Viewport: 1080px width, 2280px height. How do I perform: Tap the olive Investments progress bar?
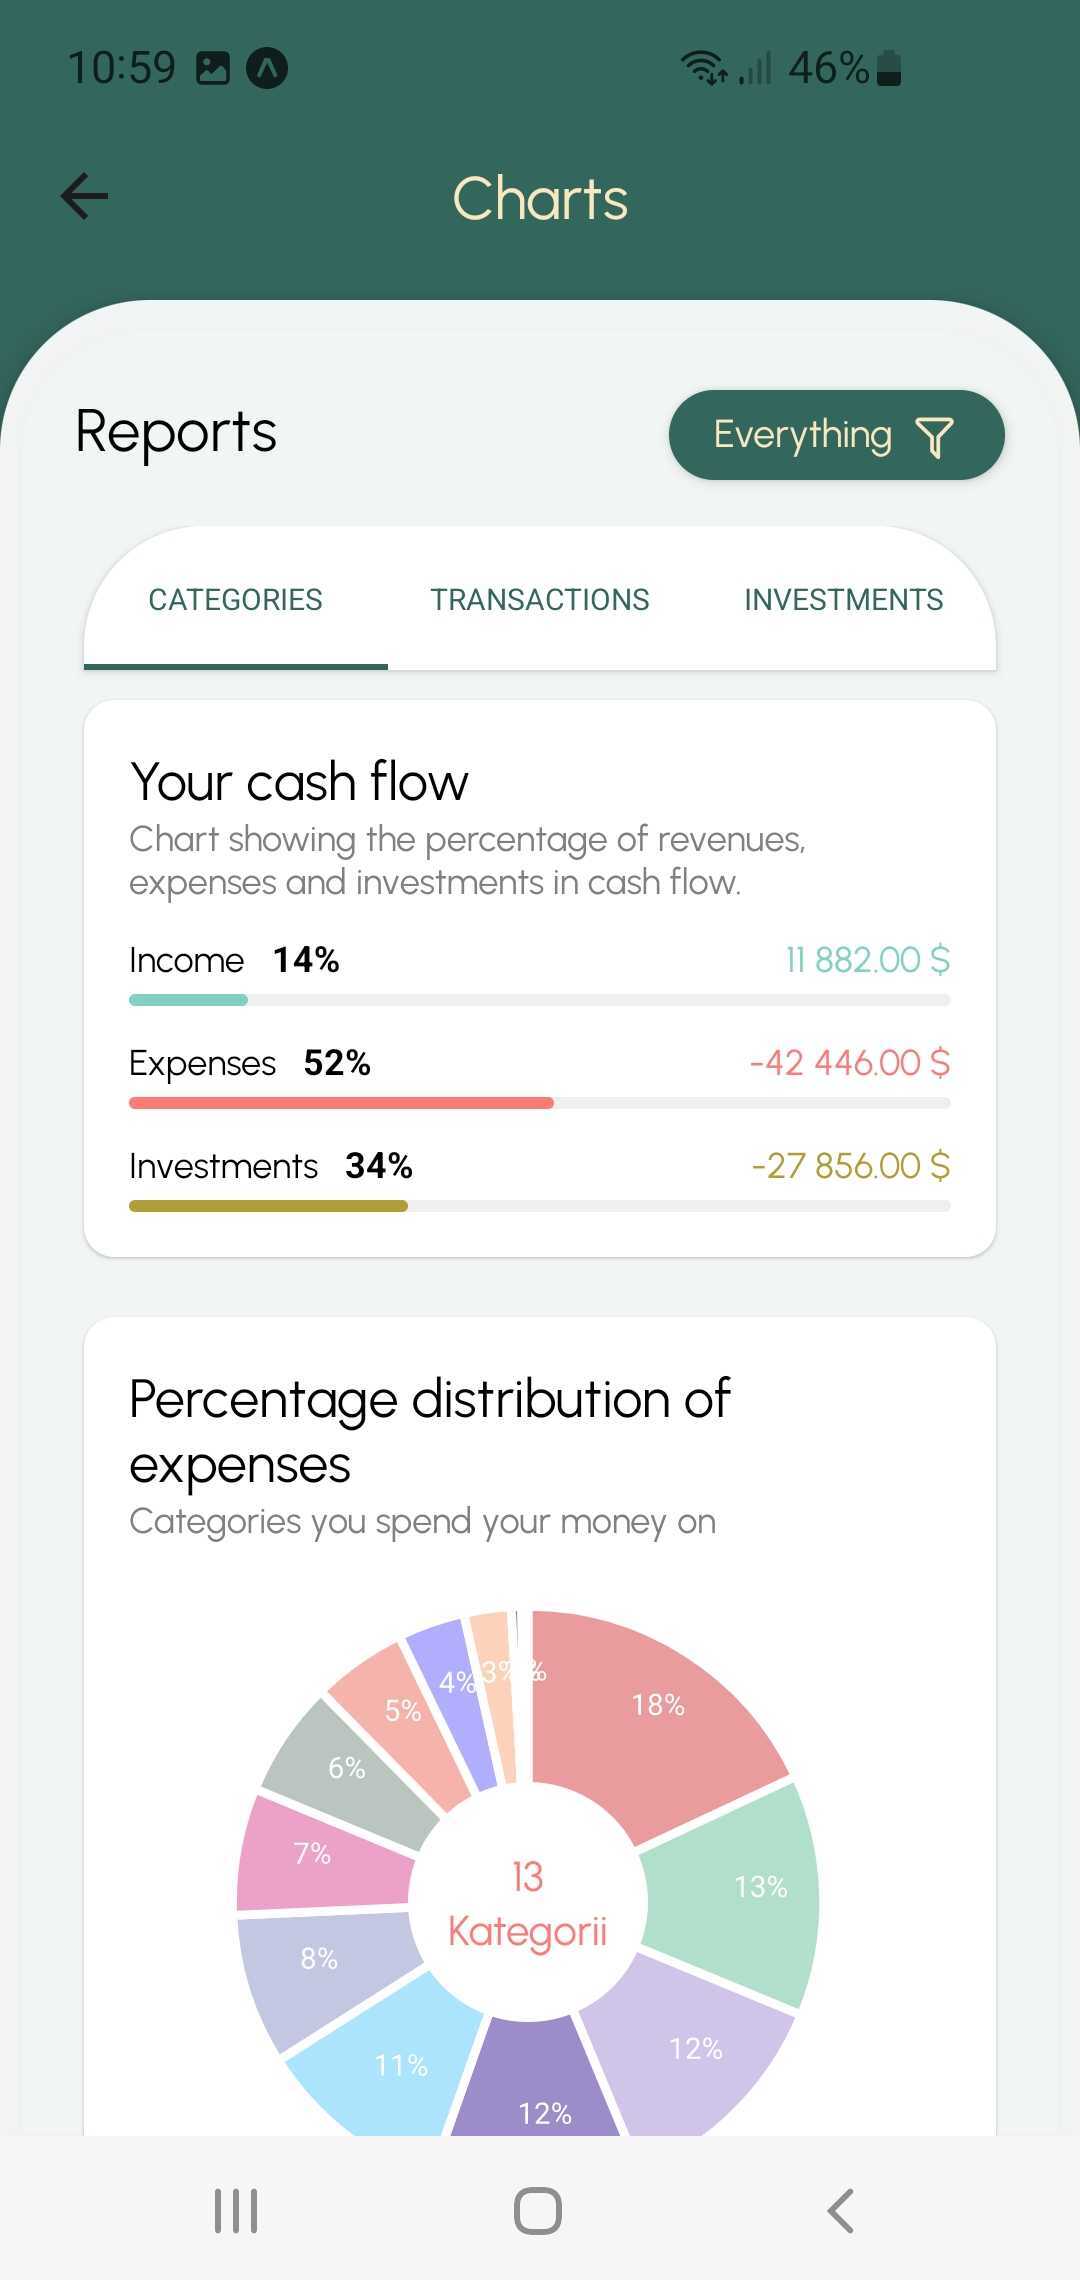pos(268,1206)
